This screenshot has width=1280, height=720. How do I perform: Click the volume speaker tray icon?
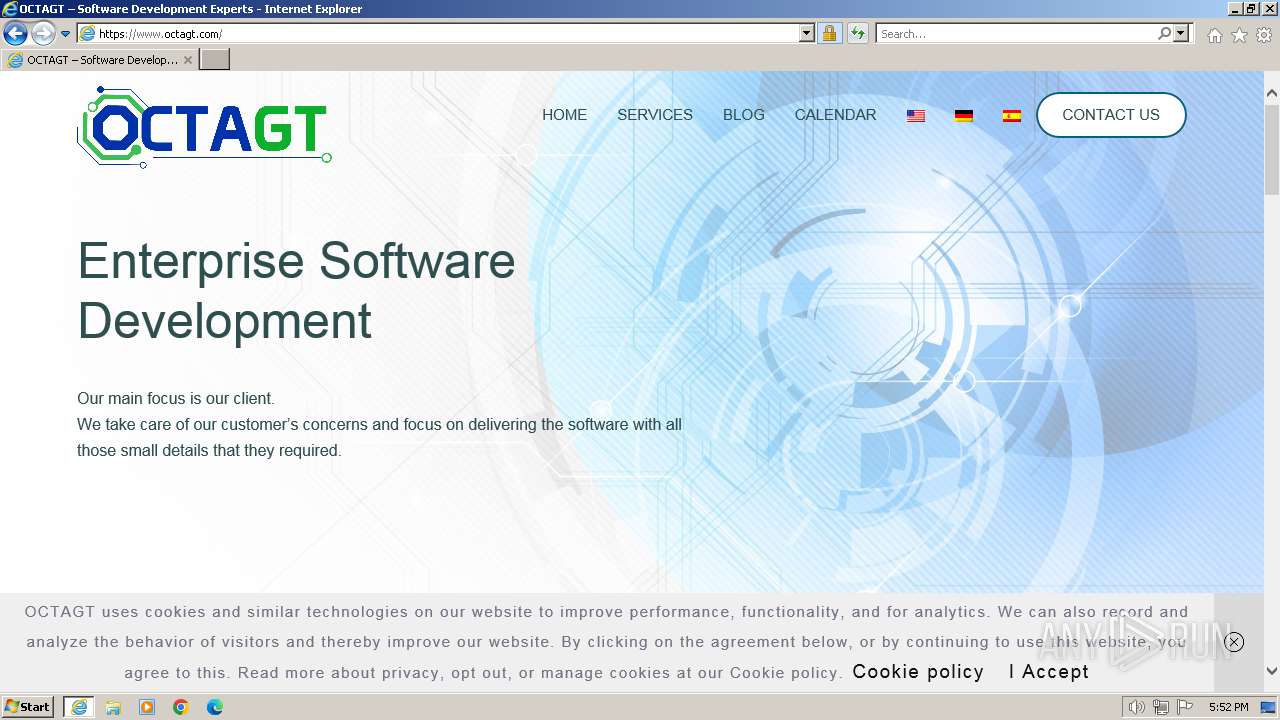tap(1136, 707)
